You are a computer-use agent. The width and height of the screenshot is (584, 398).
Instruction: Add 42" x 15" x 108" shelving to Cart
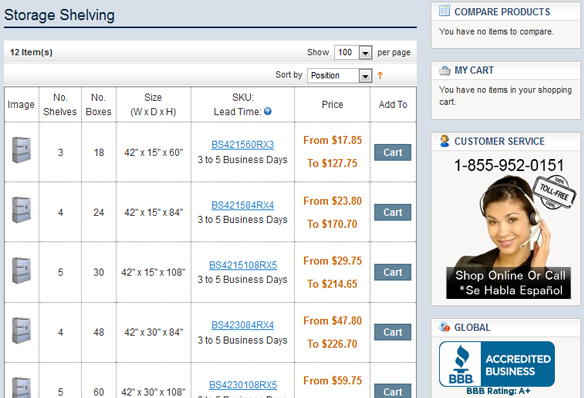[393, 272]
